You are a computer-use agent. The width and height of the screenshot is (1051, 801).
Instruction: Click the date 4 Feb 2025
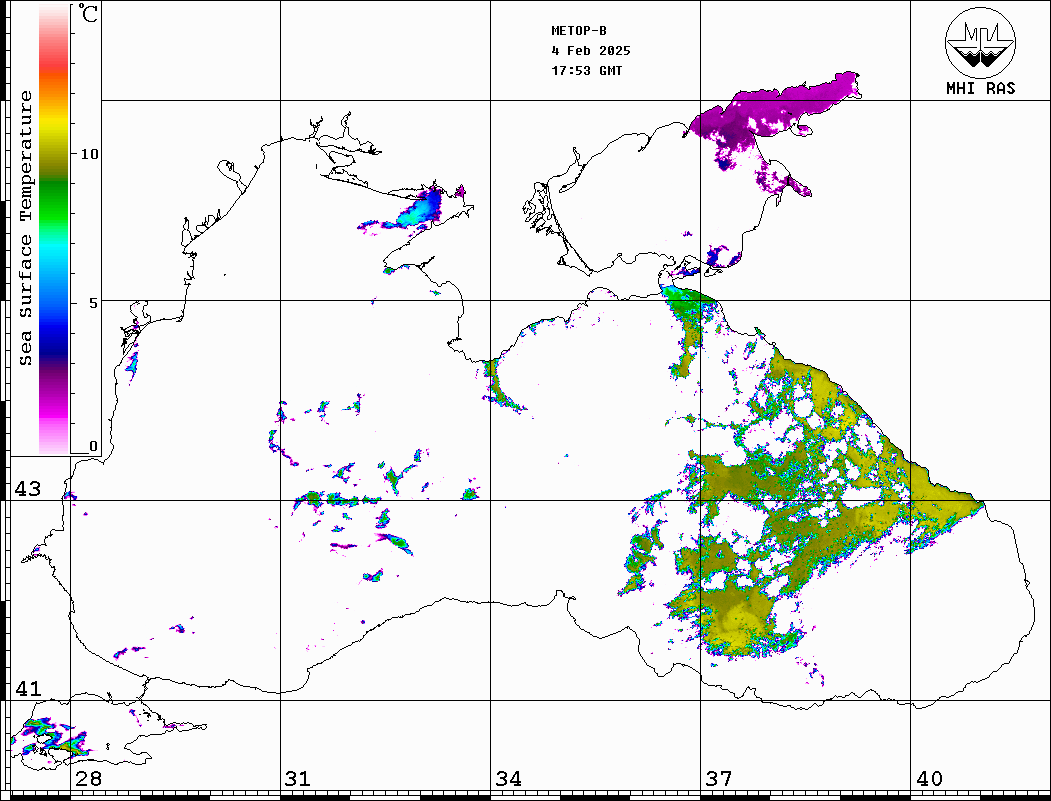[591, 51]
